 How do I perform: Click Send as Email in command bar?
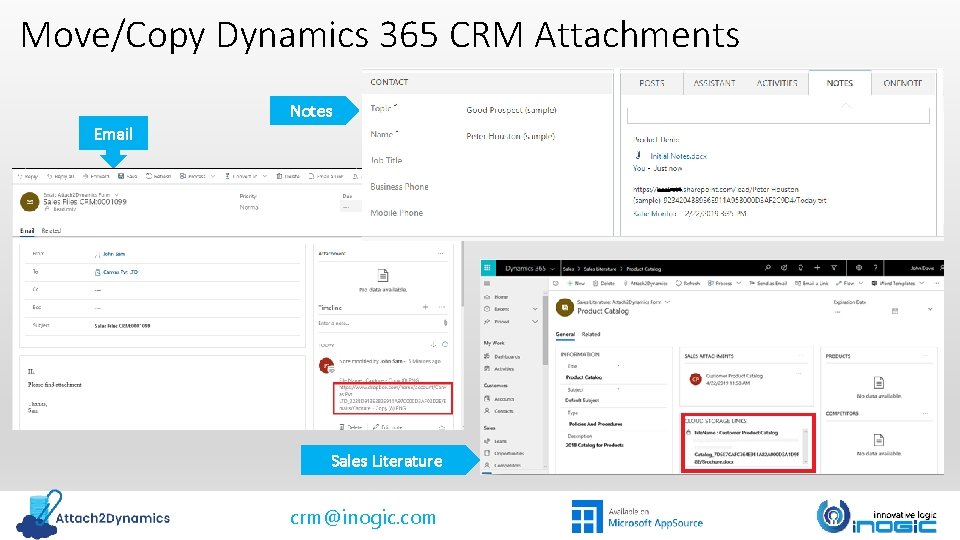pos(768,283)
